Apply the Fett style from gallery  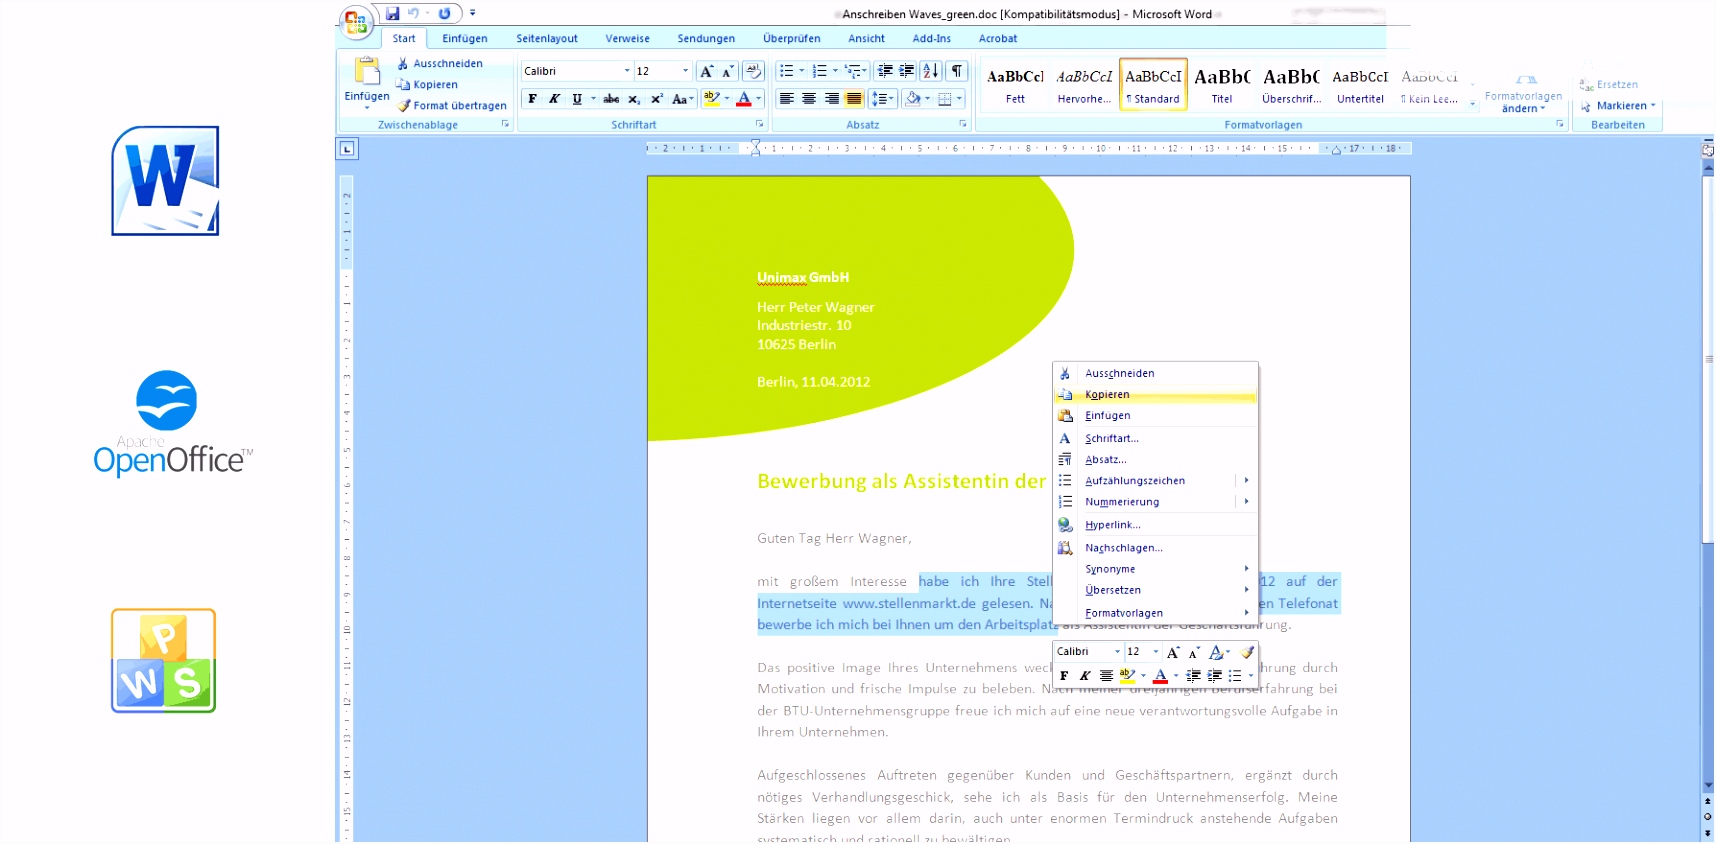click(1015, 85)
